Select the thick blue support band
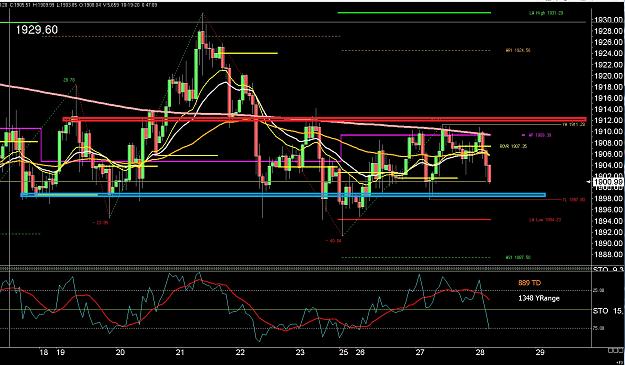Viewport: 625px width, 365px height. (x=283, y=195)
